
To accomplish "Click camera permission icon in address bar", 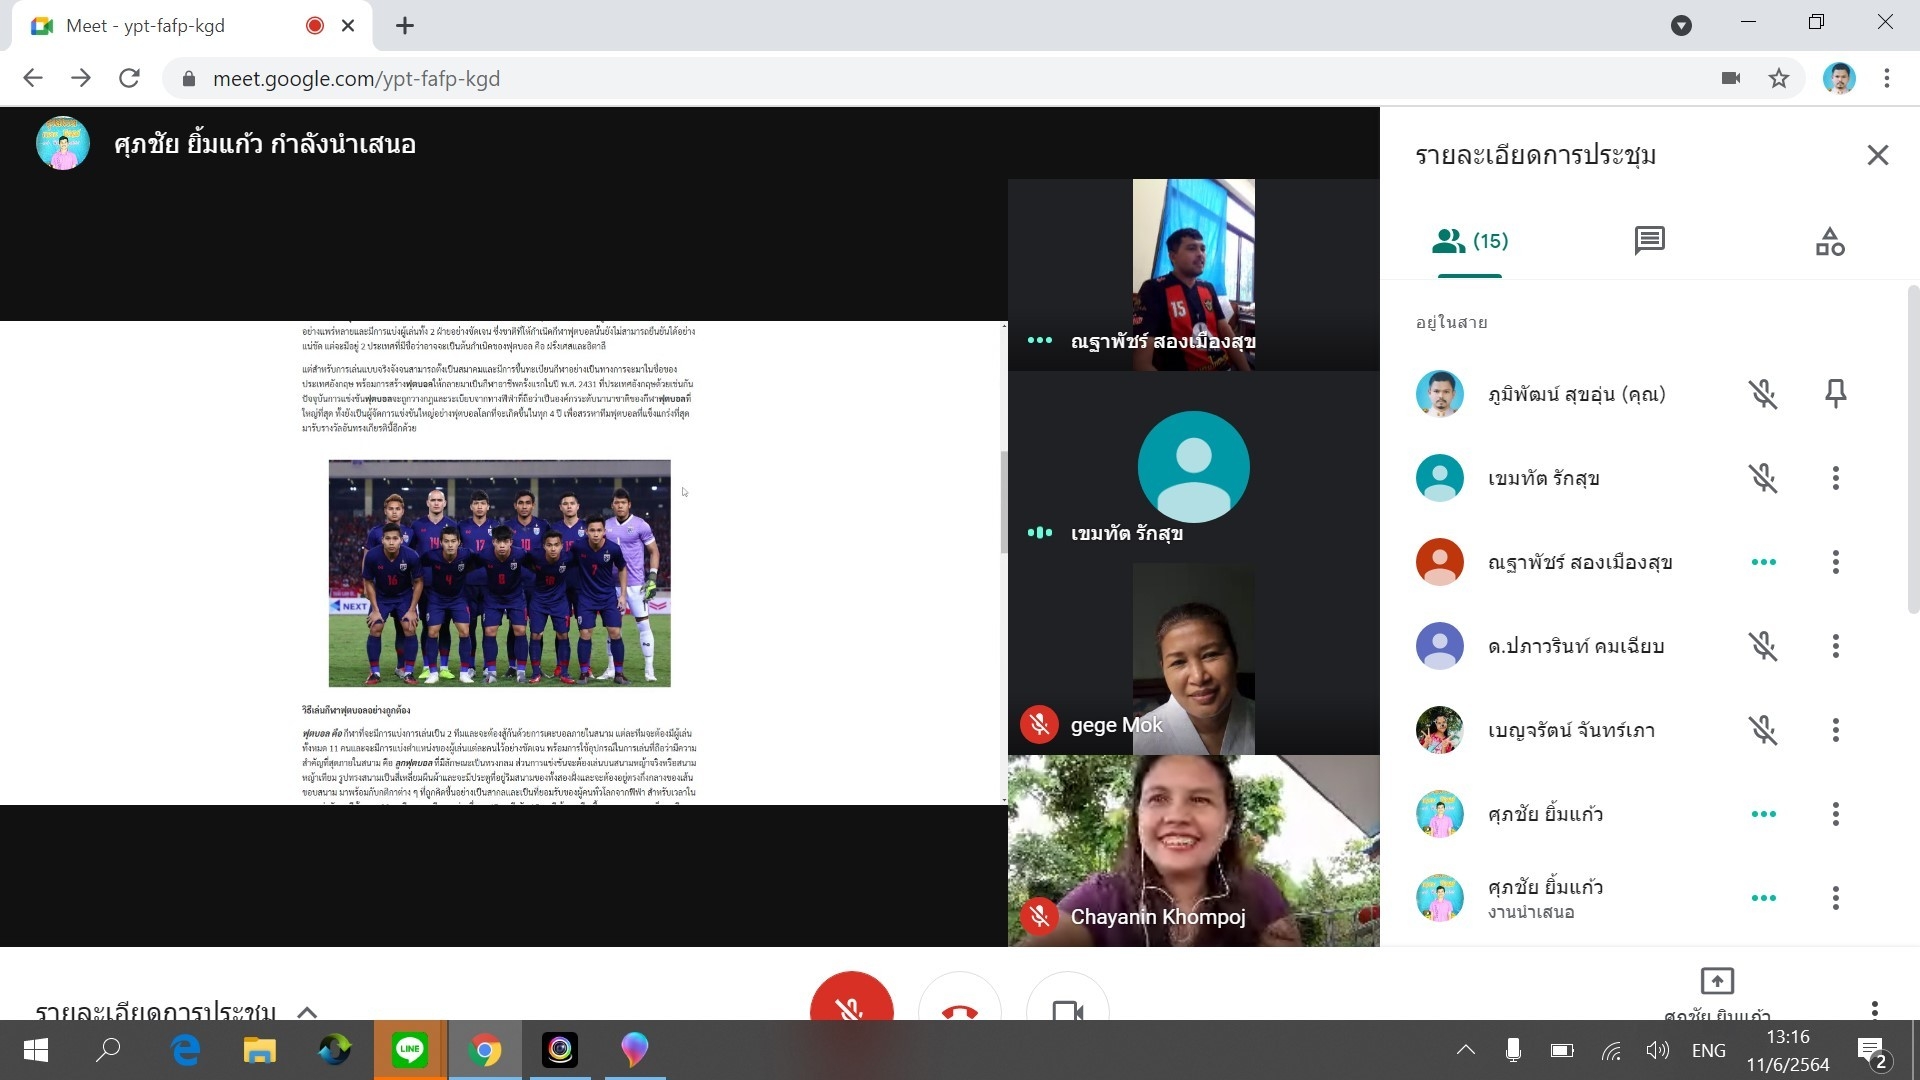I will (x=1730, y=78).
